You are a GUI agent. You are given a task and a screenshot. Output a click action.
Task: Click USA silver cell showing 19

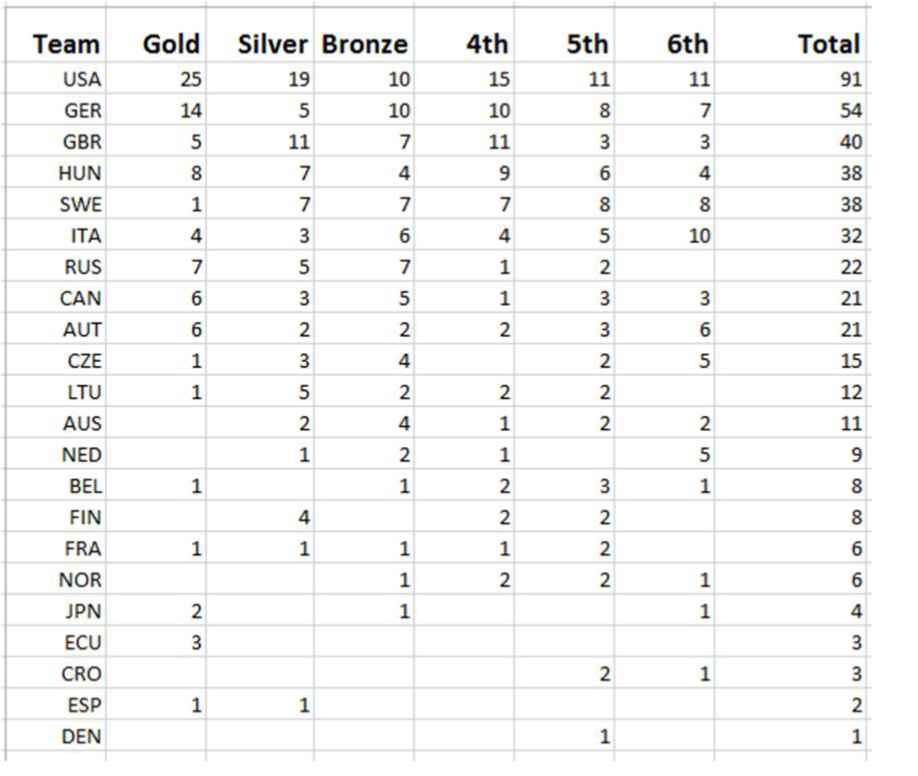pyautogui.click(x=260, y=78)
